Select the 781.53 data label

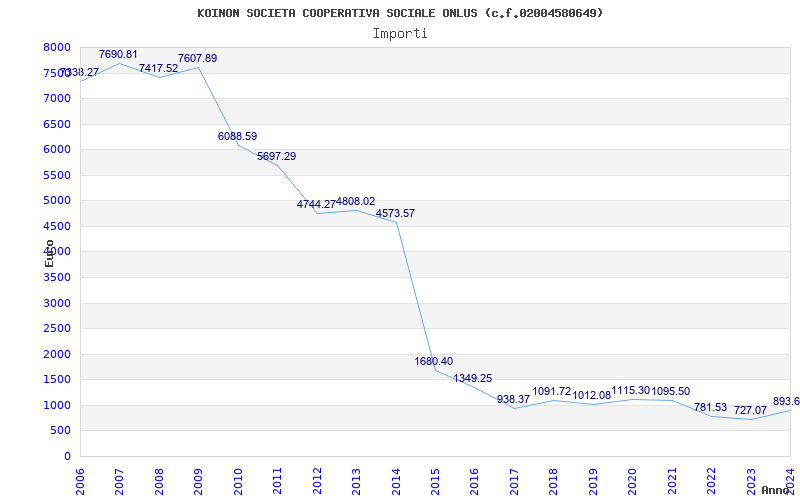[x=710, y=408]
